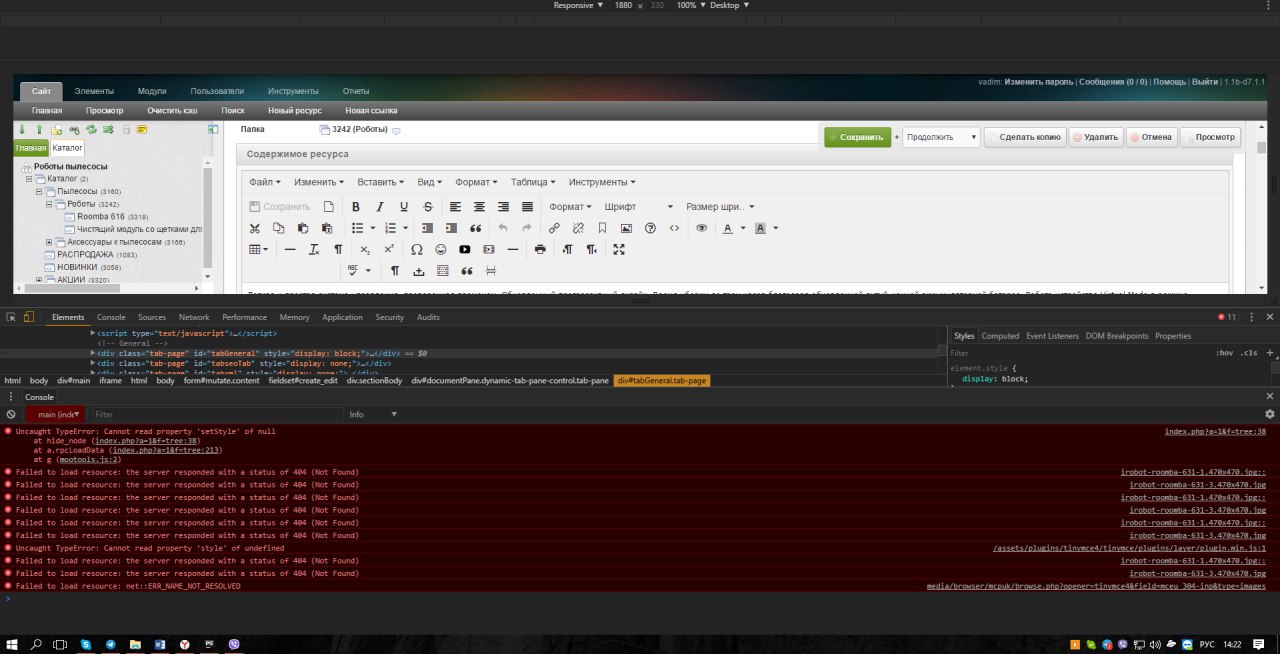Image resolution: width=1280 pixels, height=654 pixels.
Task: Toggle fullscreen mode in the editor
Action: tap(619, 249)
